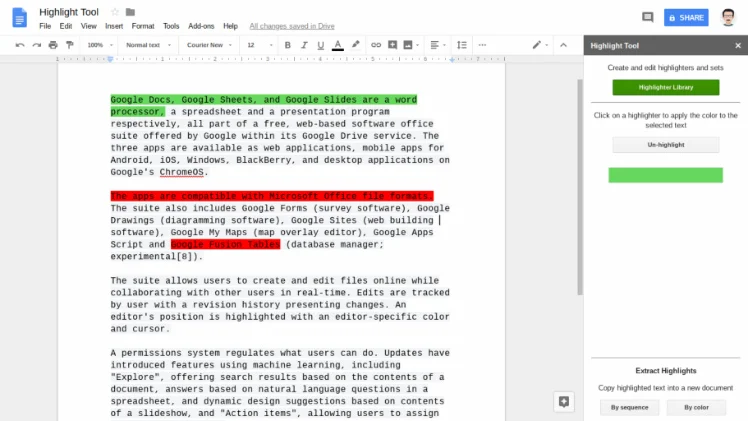Viewport: 748px width, 421px height.
Task: Open the Tools menu
Action: (171, 26)
